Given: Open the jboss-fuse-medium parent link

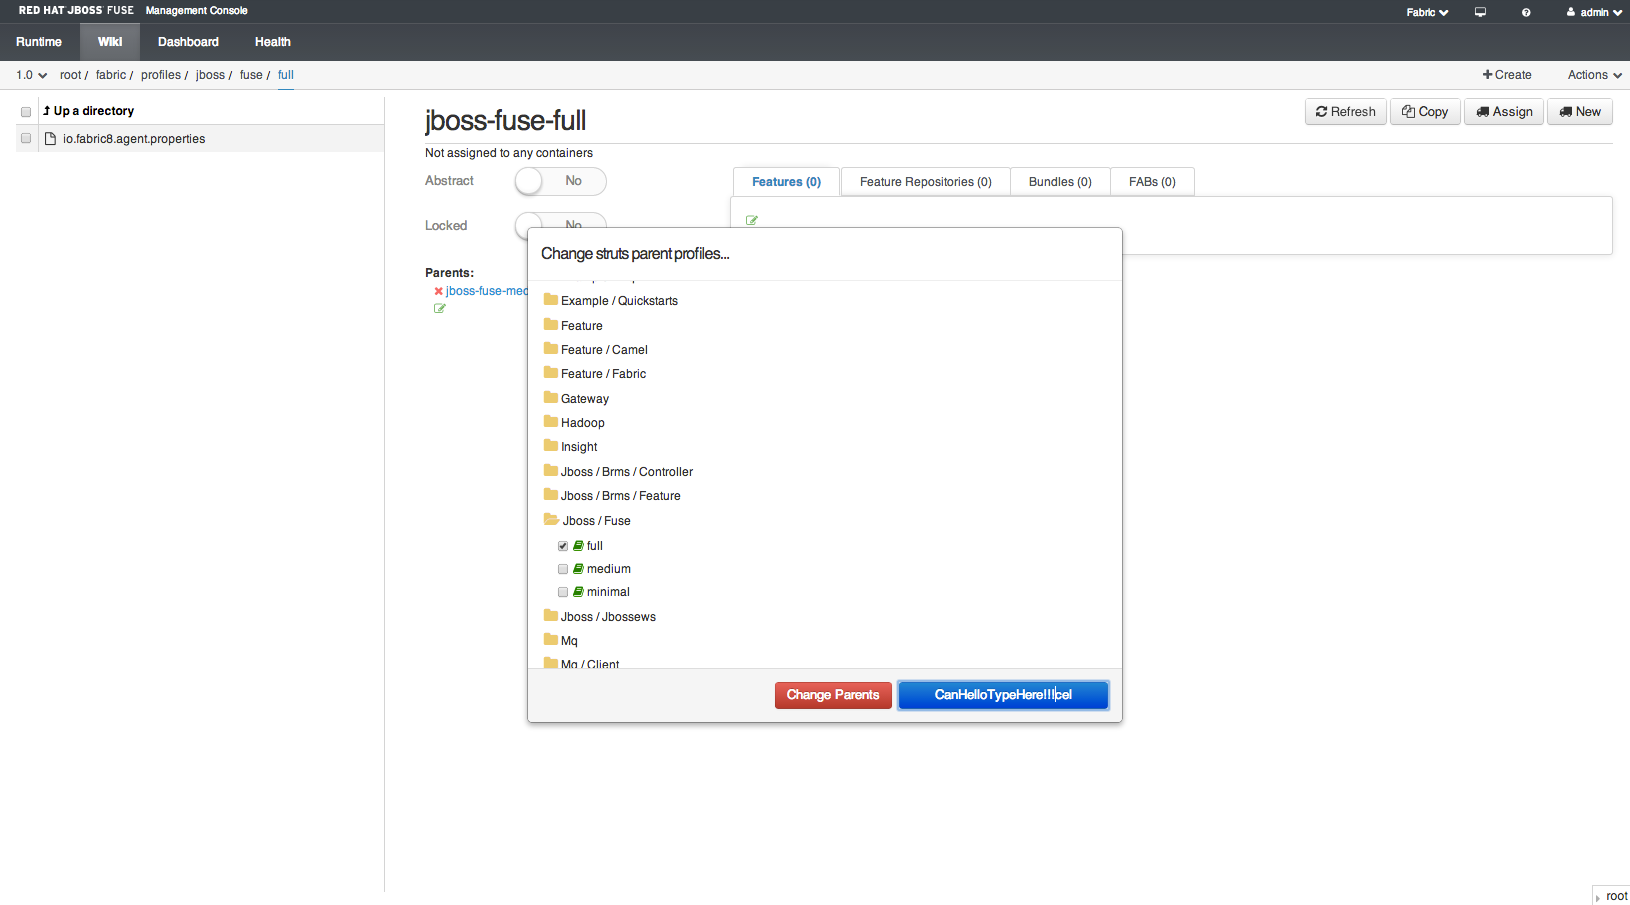Looking at the screenshot, I should 487,291.
